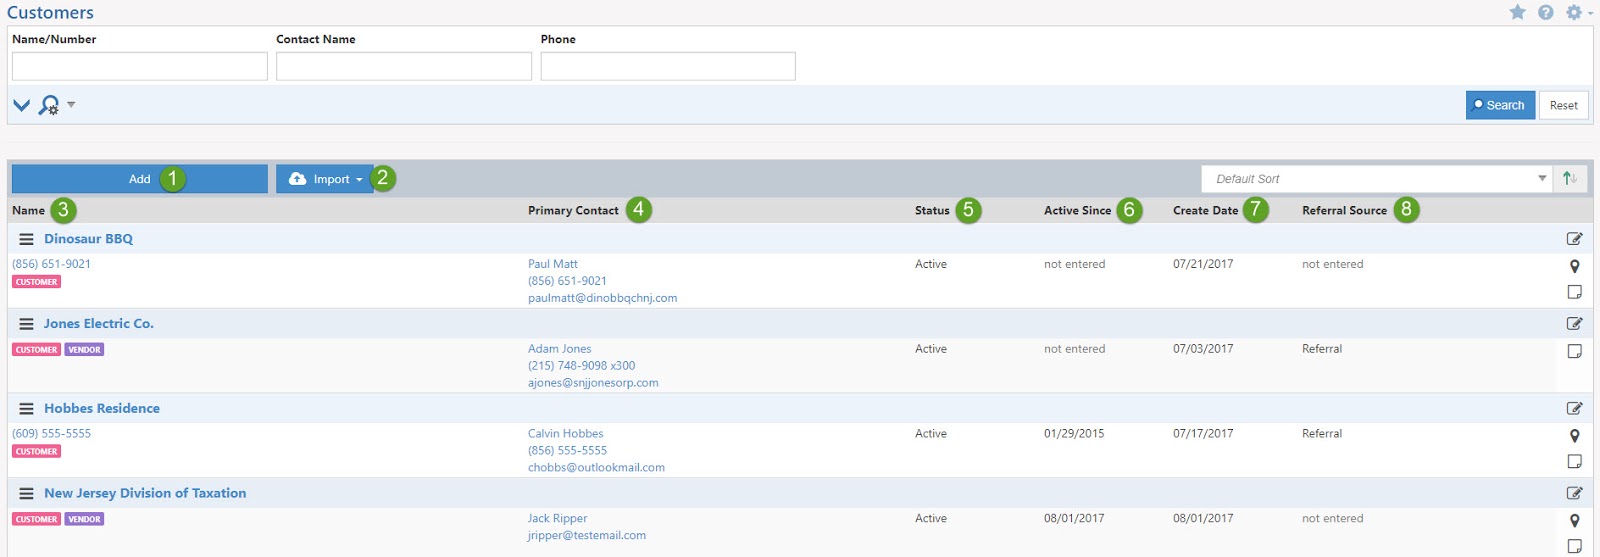Sort by Create Date column header
This screenshot has height=557, width=1600.
pyautogui.click(x=1205, y=210)
